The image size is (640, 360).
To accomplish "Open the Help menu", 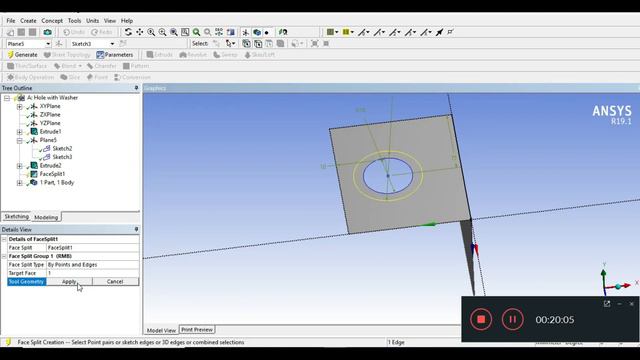I will (x=127, y=20).
